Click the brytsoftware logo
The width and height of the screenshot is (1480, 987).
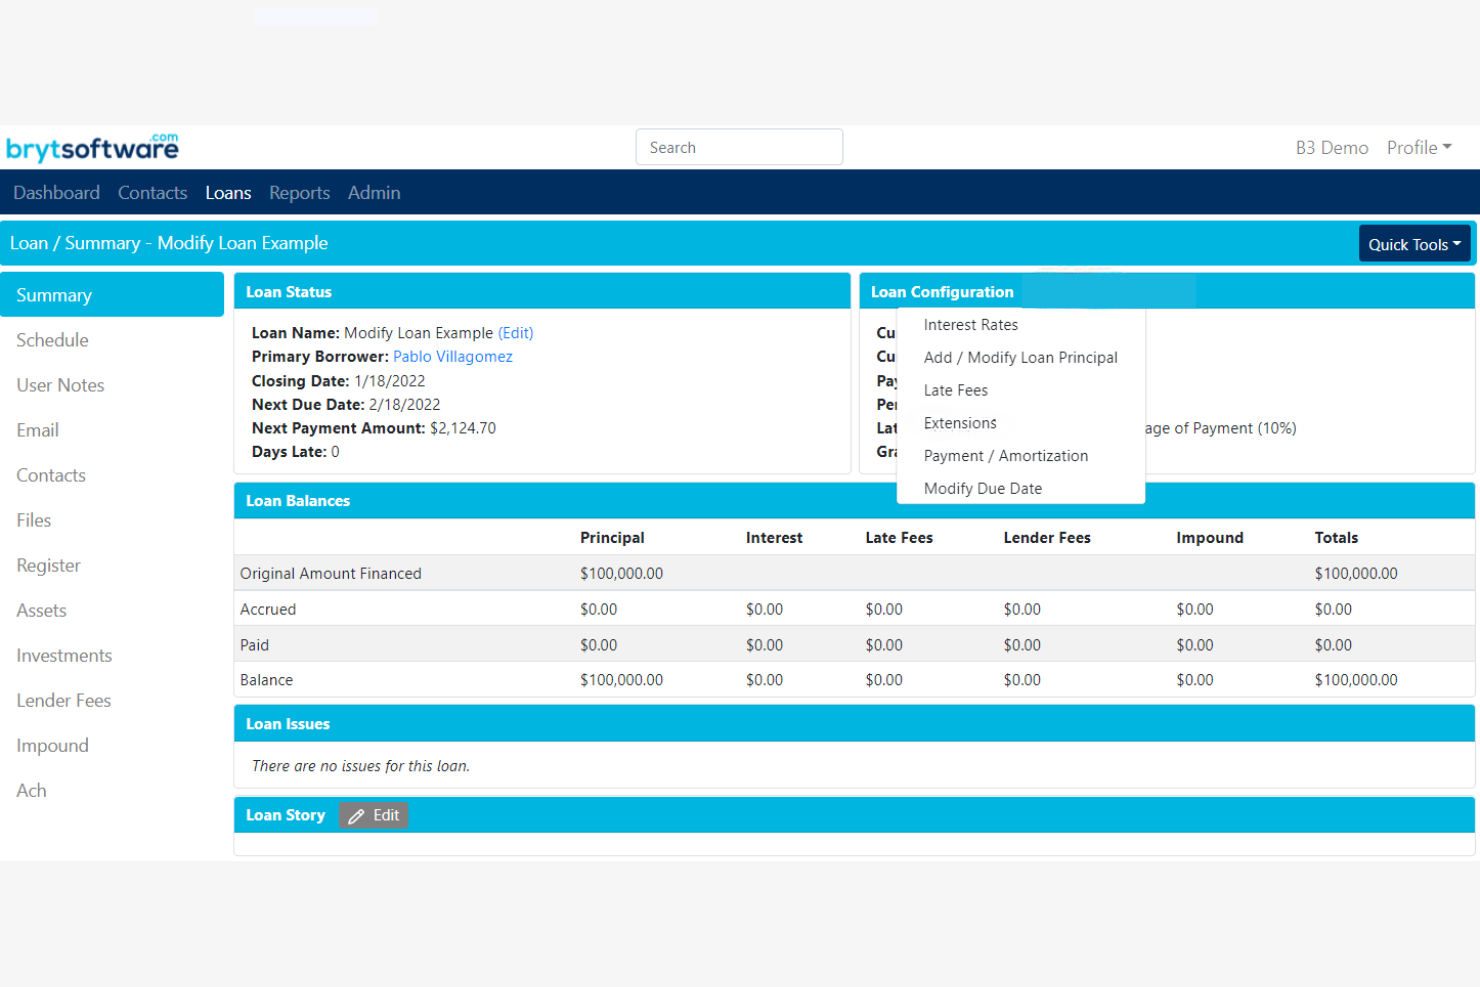(x=92, y=146)
